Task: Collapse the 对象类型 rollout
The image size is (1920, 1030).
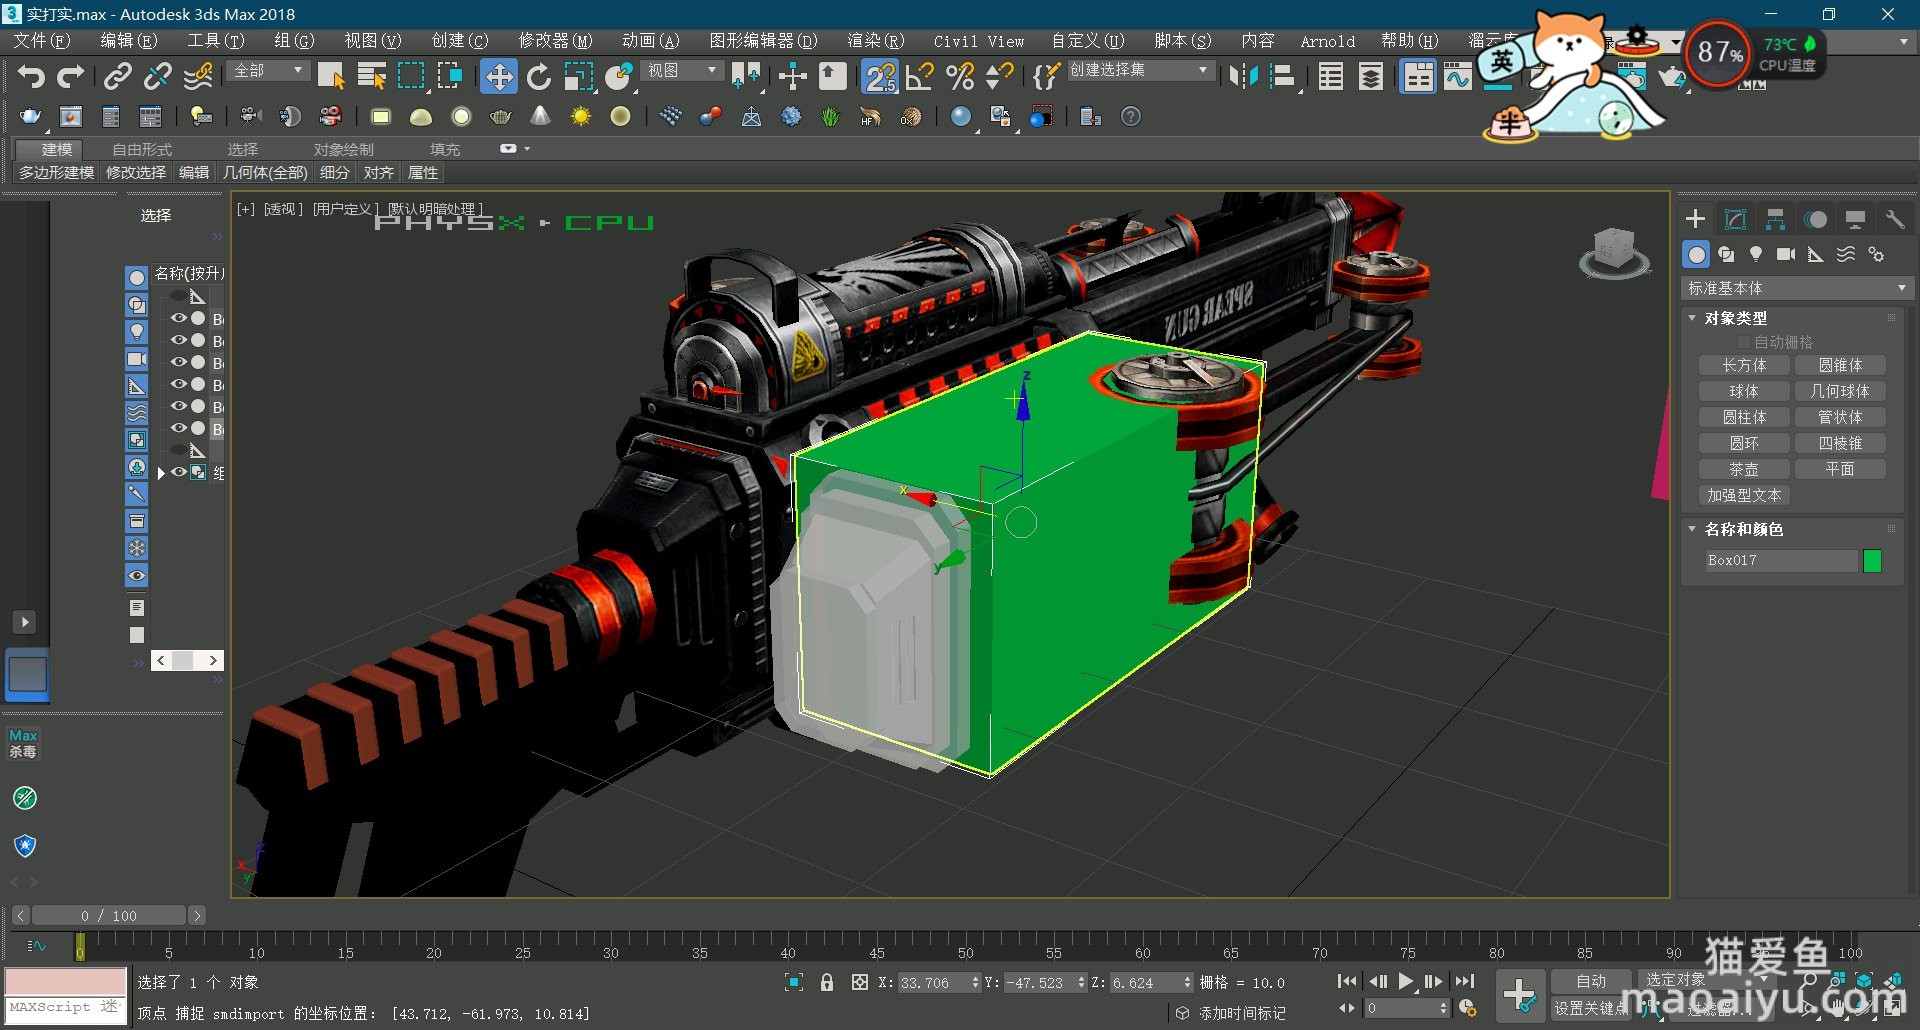Action: point(1735,318)
